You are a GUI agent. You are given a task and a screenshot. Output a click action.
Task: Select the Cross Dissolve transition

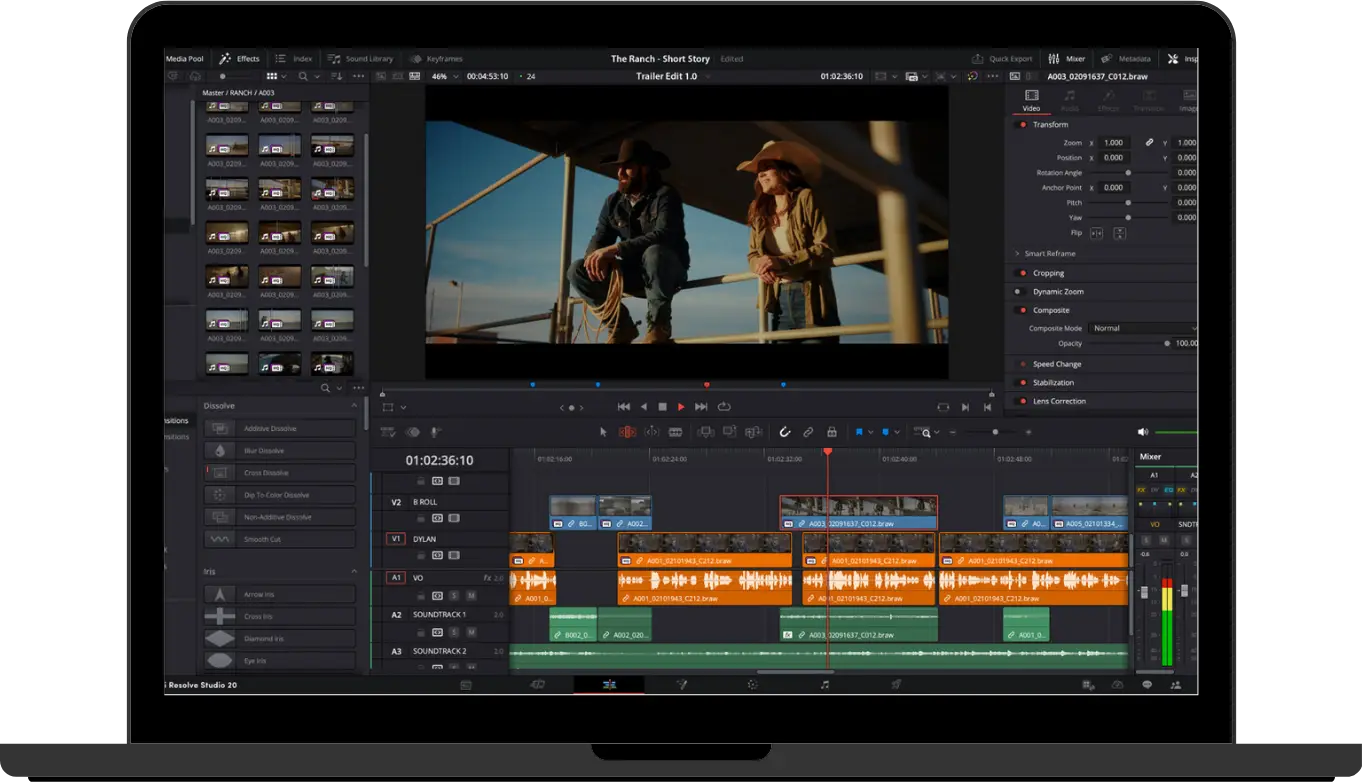(x=280, y=473)
